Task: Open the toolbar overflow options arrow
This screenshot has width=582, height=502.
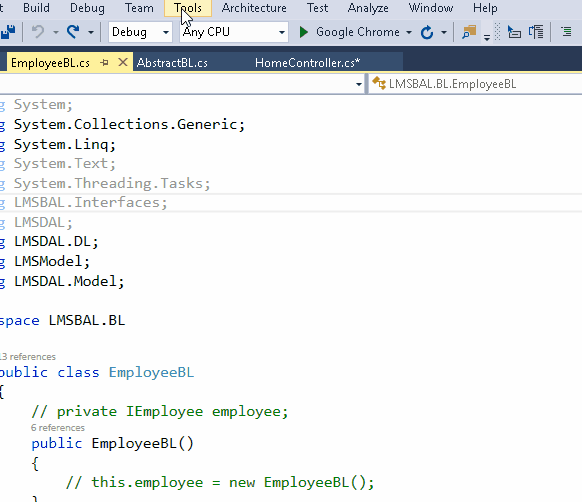Action: click(487, 37)
